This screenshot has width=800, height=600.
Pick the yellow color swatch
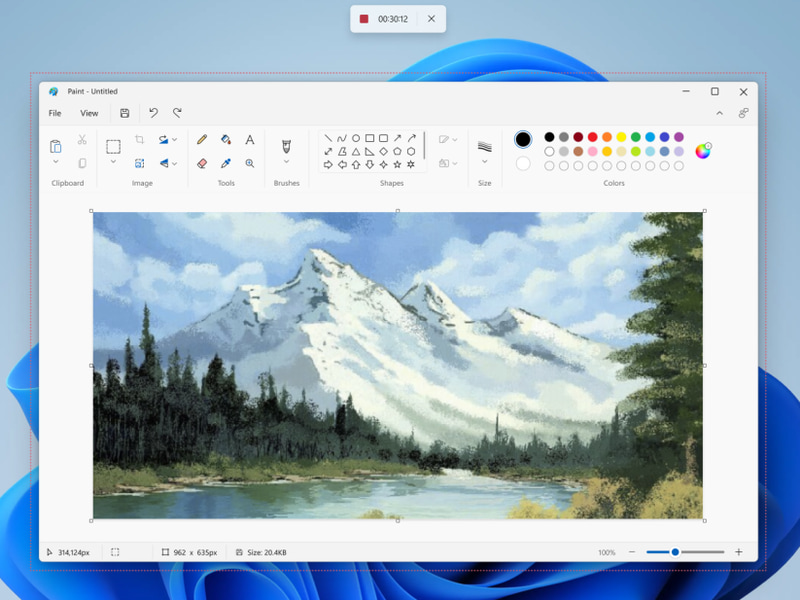tap(621, 137)
